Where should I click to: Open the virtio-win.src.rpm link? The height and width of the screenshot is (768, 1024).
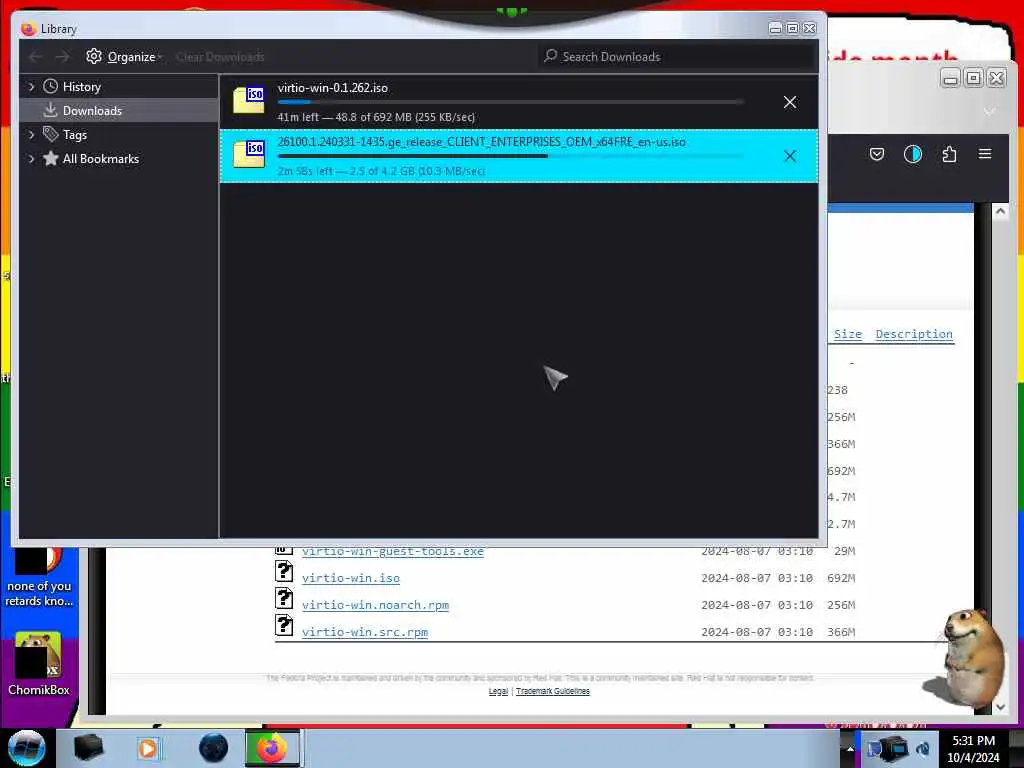(364, 632)
